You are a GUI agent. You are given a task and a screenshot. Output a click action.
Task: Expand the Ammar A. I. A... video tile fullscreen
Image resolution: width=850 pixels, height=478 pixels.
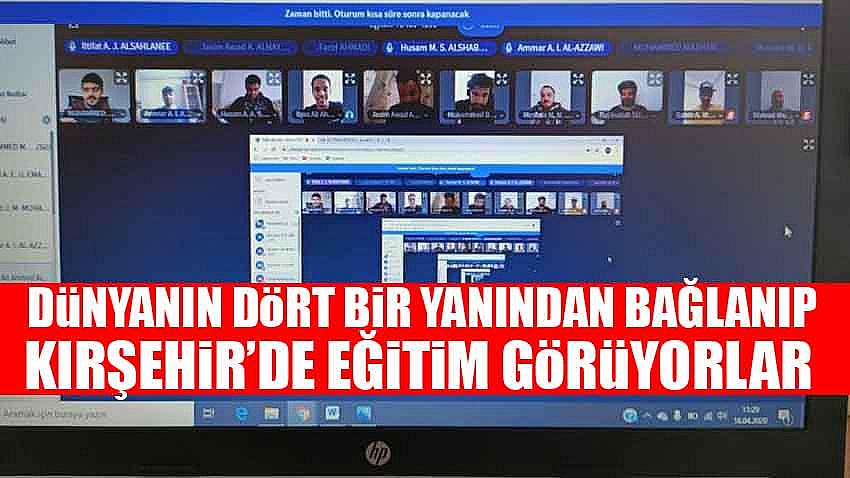197,78
